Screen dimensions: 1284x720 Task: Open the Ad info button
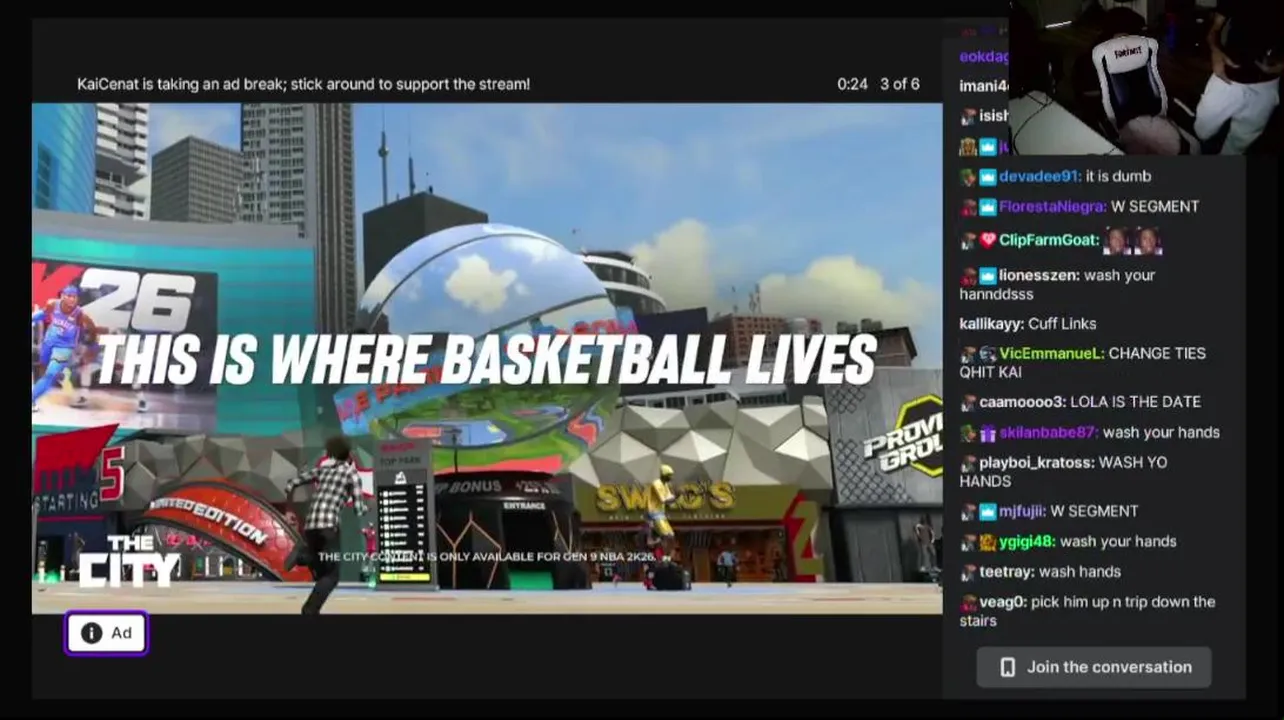click(107, 633)
